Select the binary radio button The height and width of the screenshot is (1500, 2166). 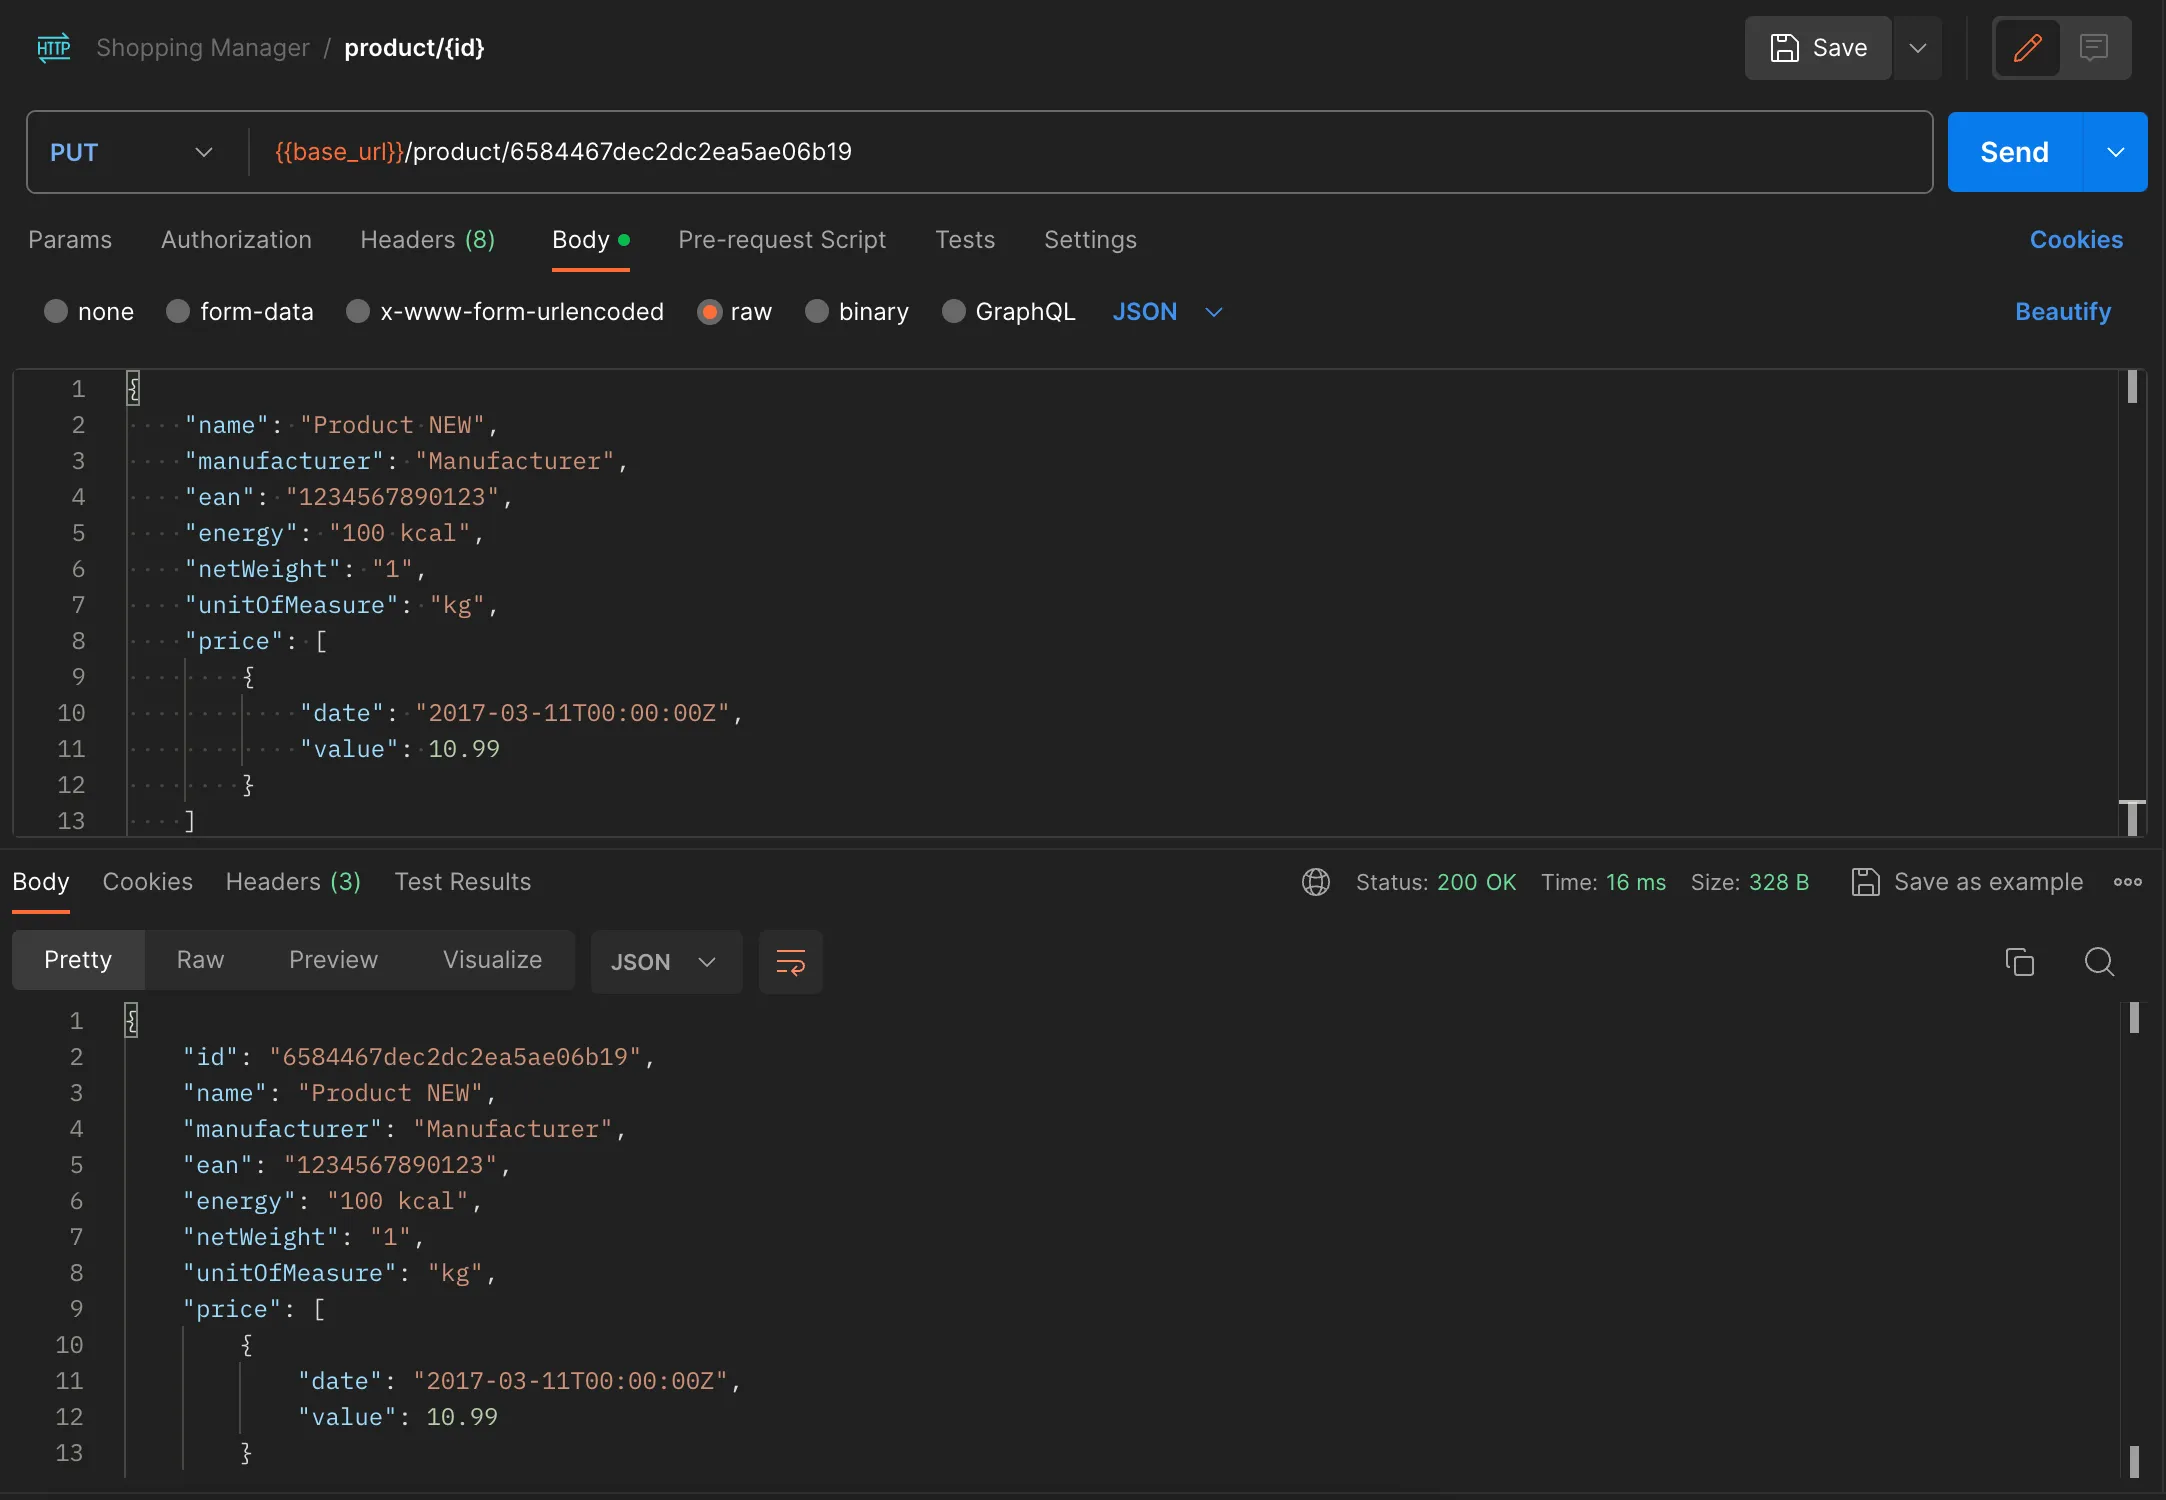[x=817, y=312]
